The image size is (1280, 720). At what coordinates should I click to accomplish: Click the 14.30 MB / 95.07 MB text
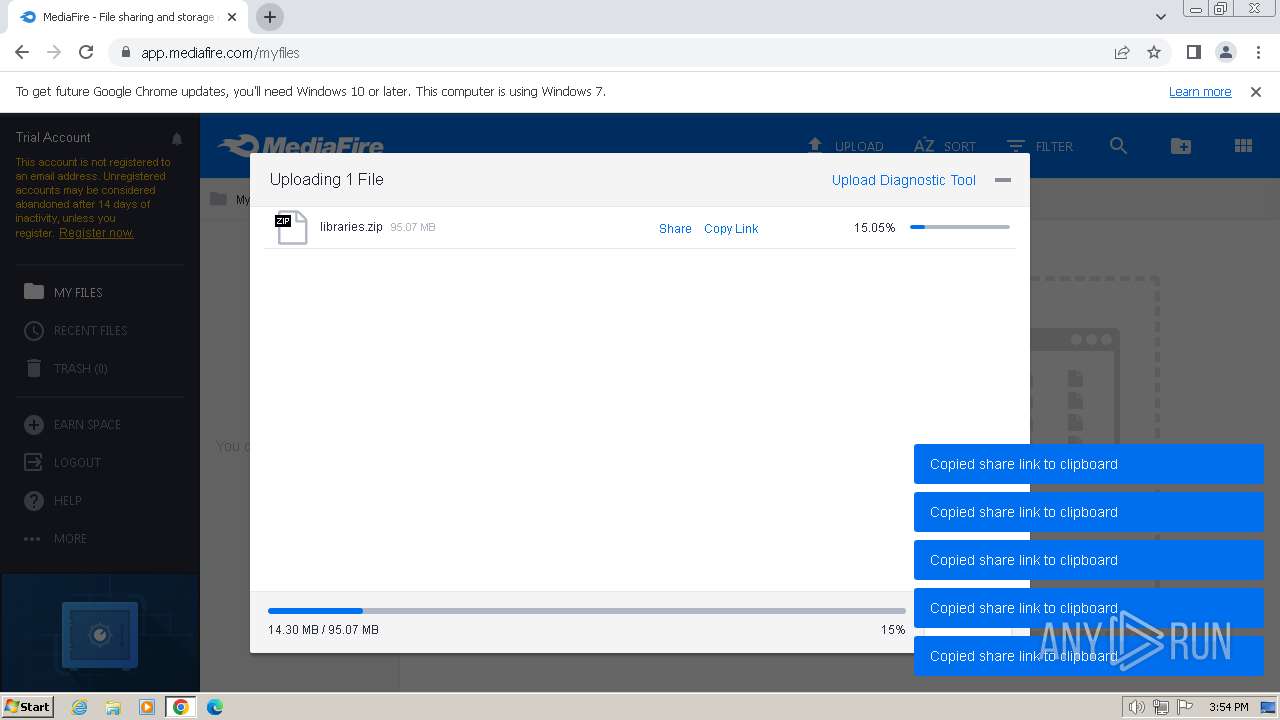point(323,630)
